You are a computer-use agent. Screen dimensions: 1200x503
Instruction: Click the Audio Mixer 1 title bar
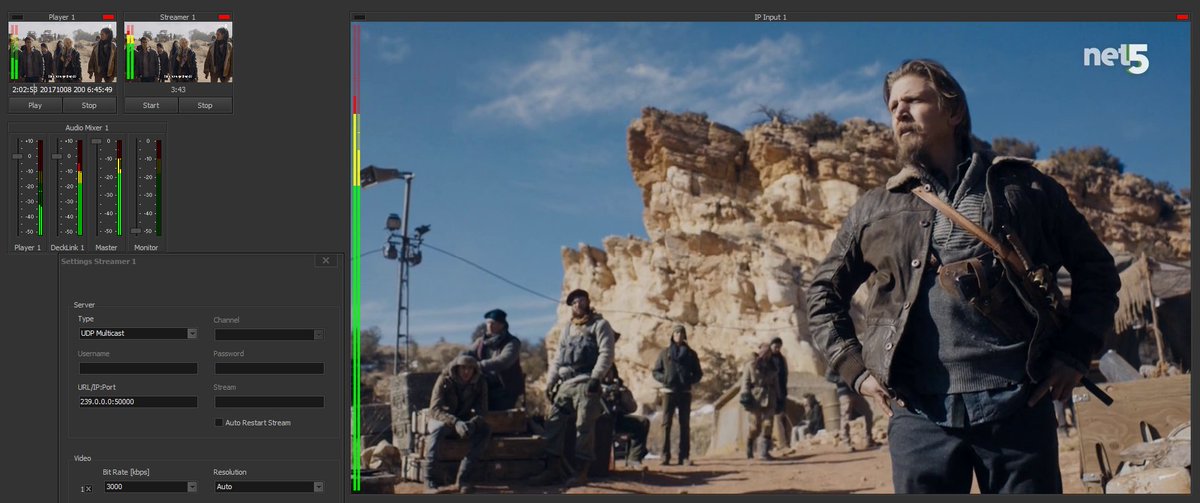(87, 128)
